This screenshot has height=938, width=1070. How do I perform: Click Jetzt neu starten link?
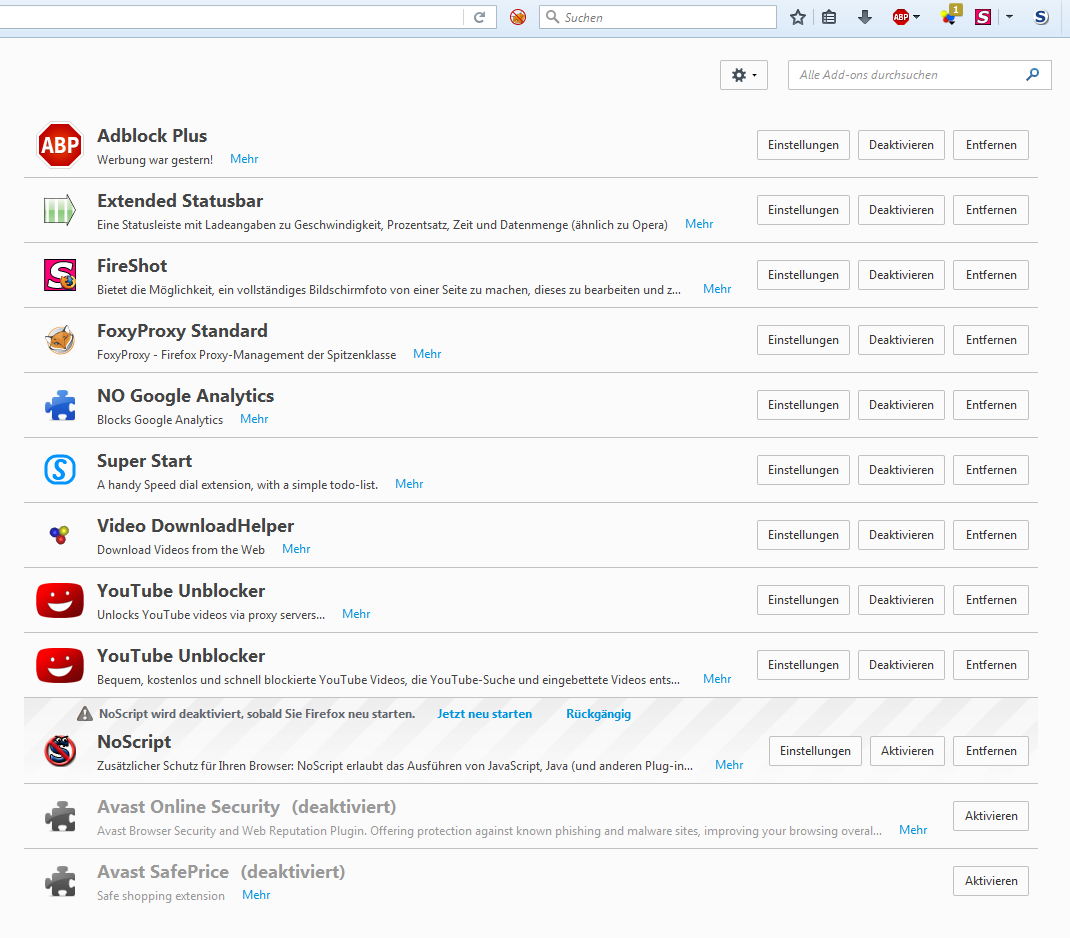coord(485,714)
